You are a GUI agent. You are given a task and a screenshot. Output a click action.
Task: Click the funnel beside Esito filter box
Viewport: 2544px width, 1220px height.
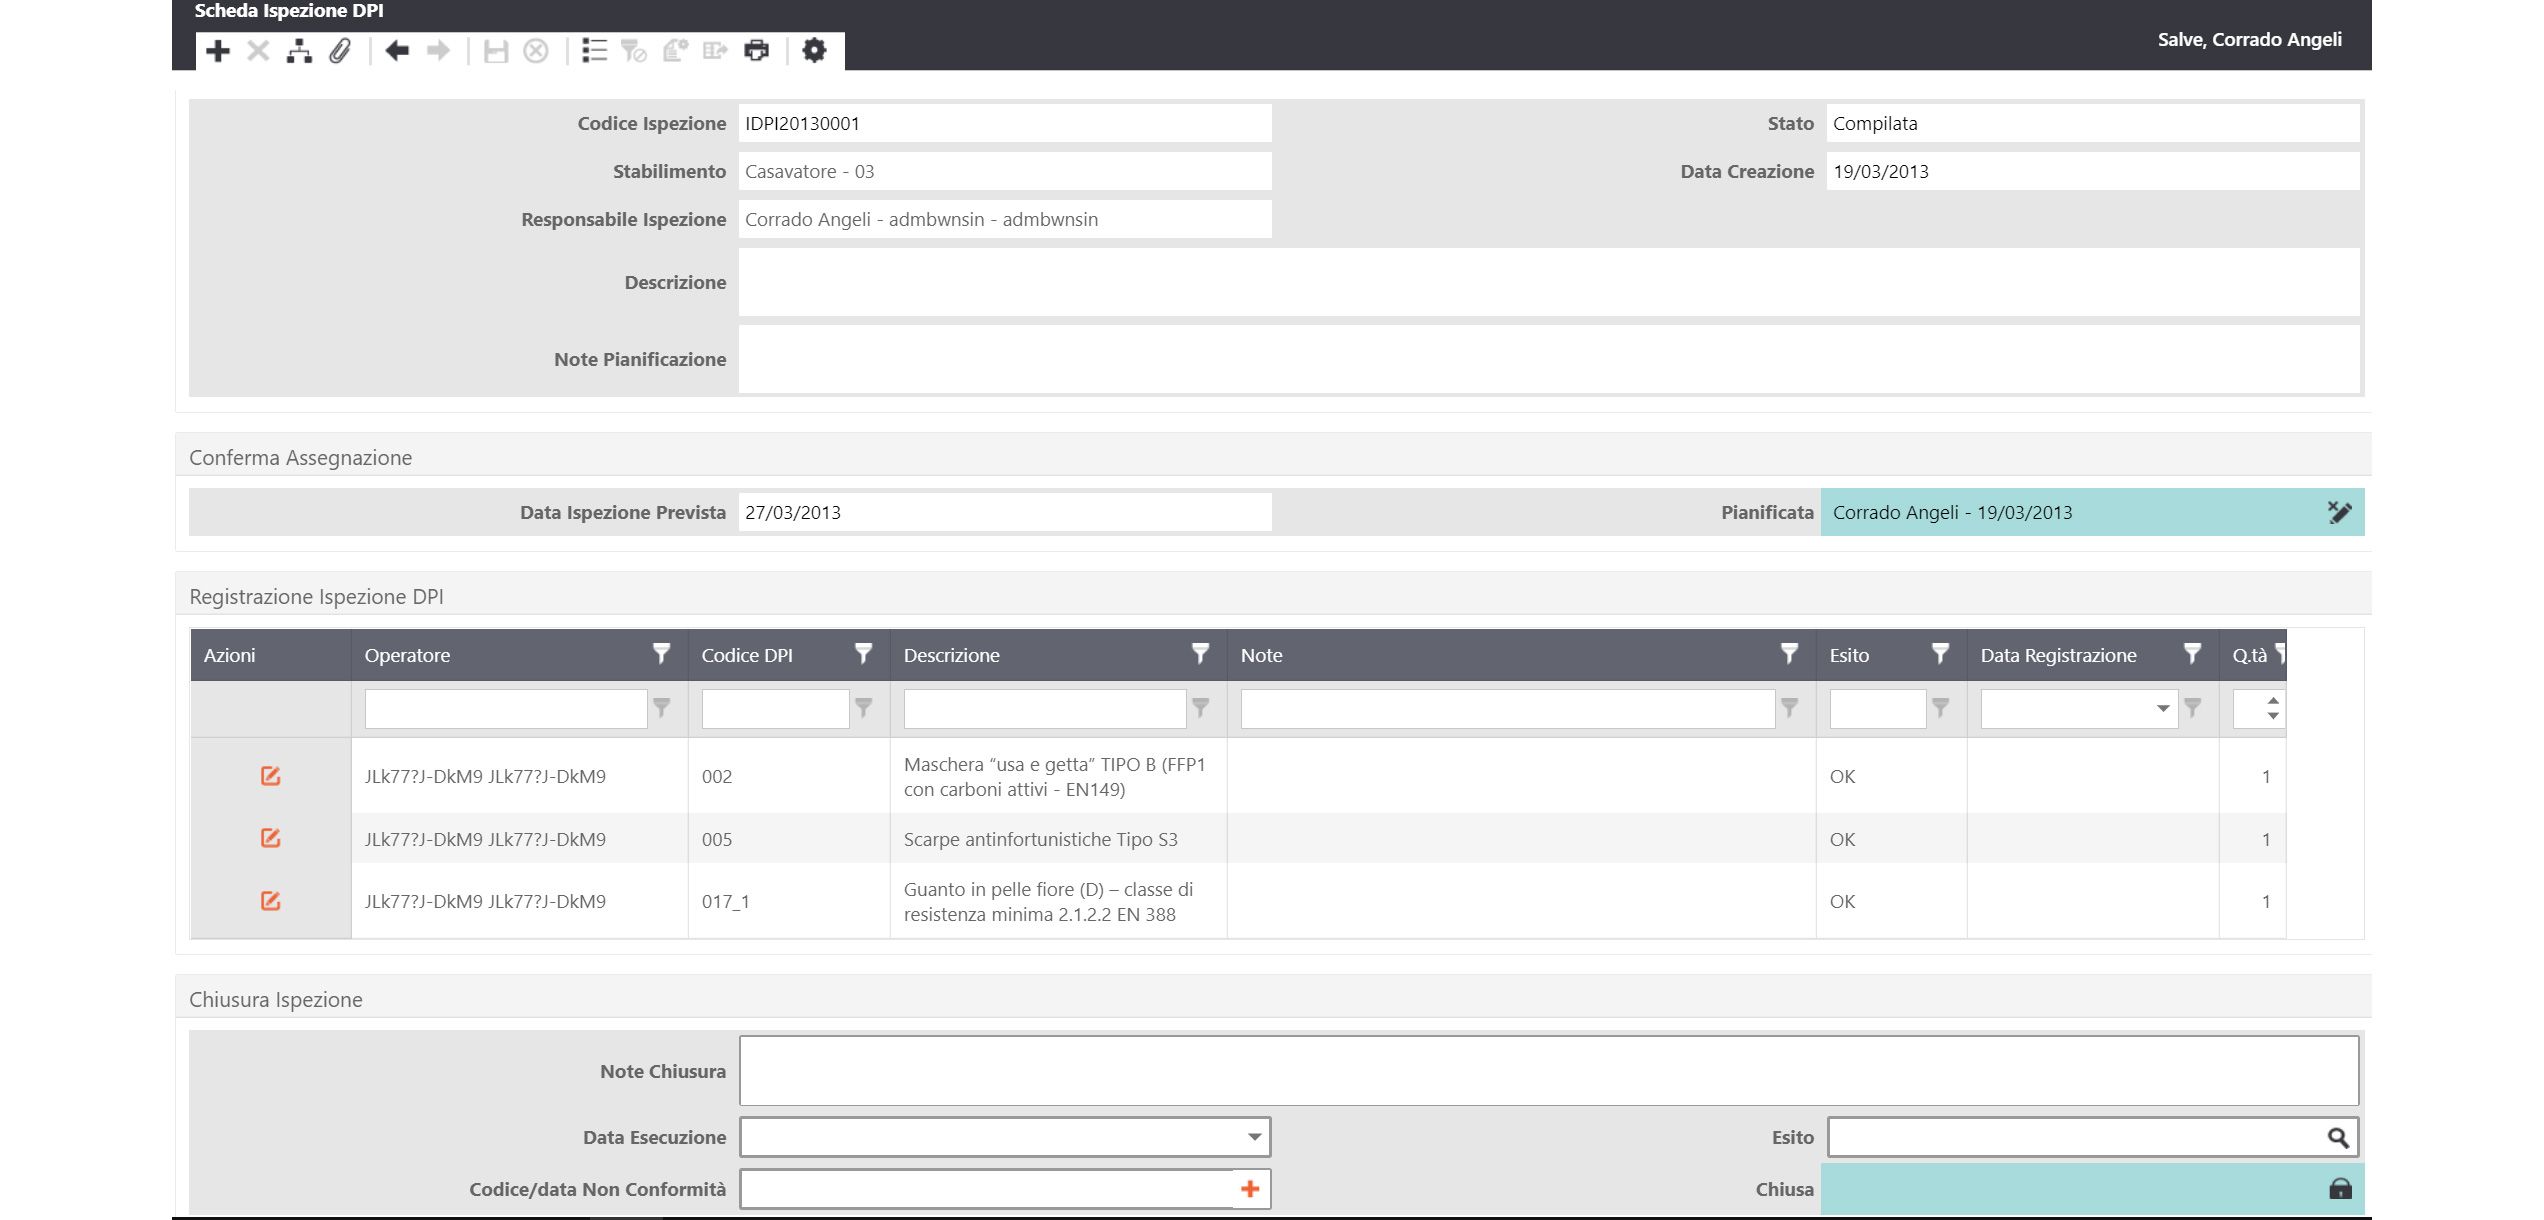pos(1940,708)
